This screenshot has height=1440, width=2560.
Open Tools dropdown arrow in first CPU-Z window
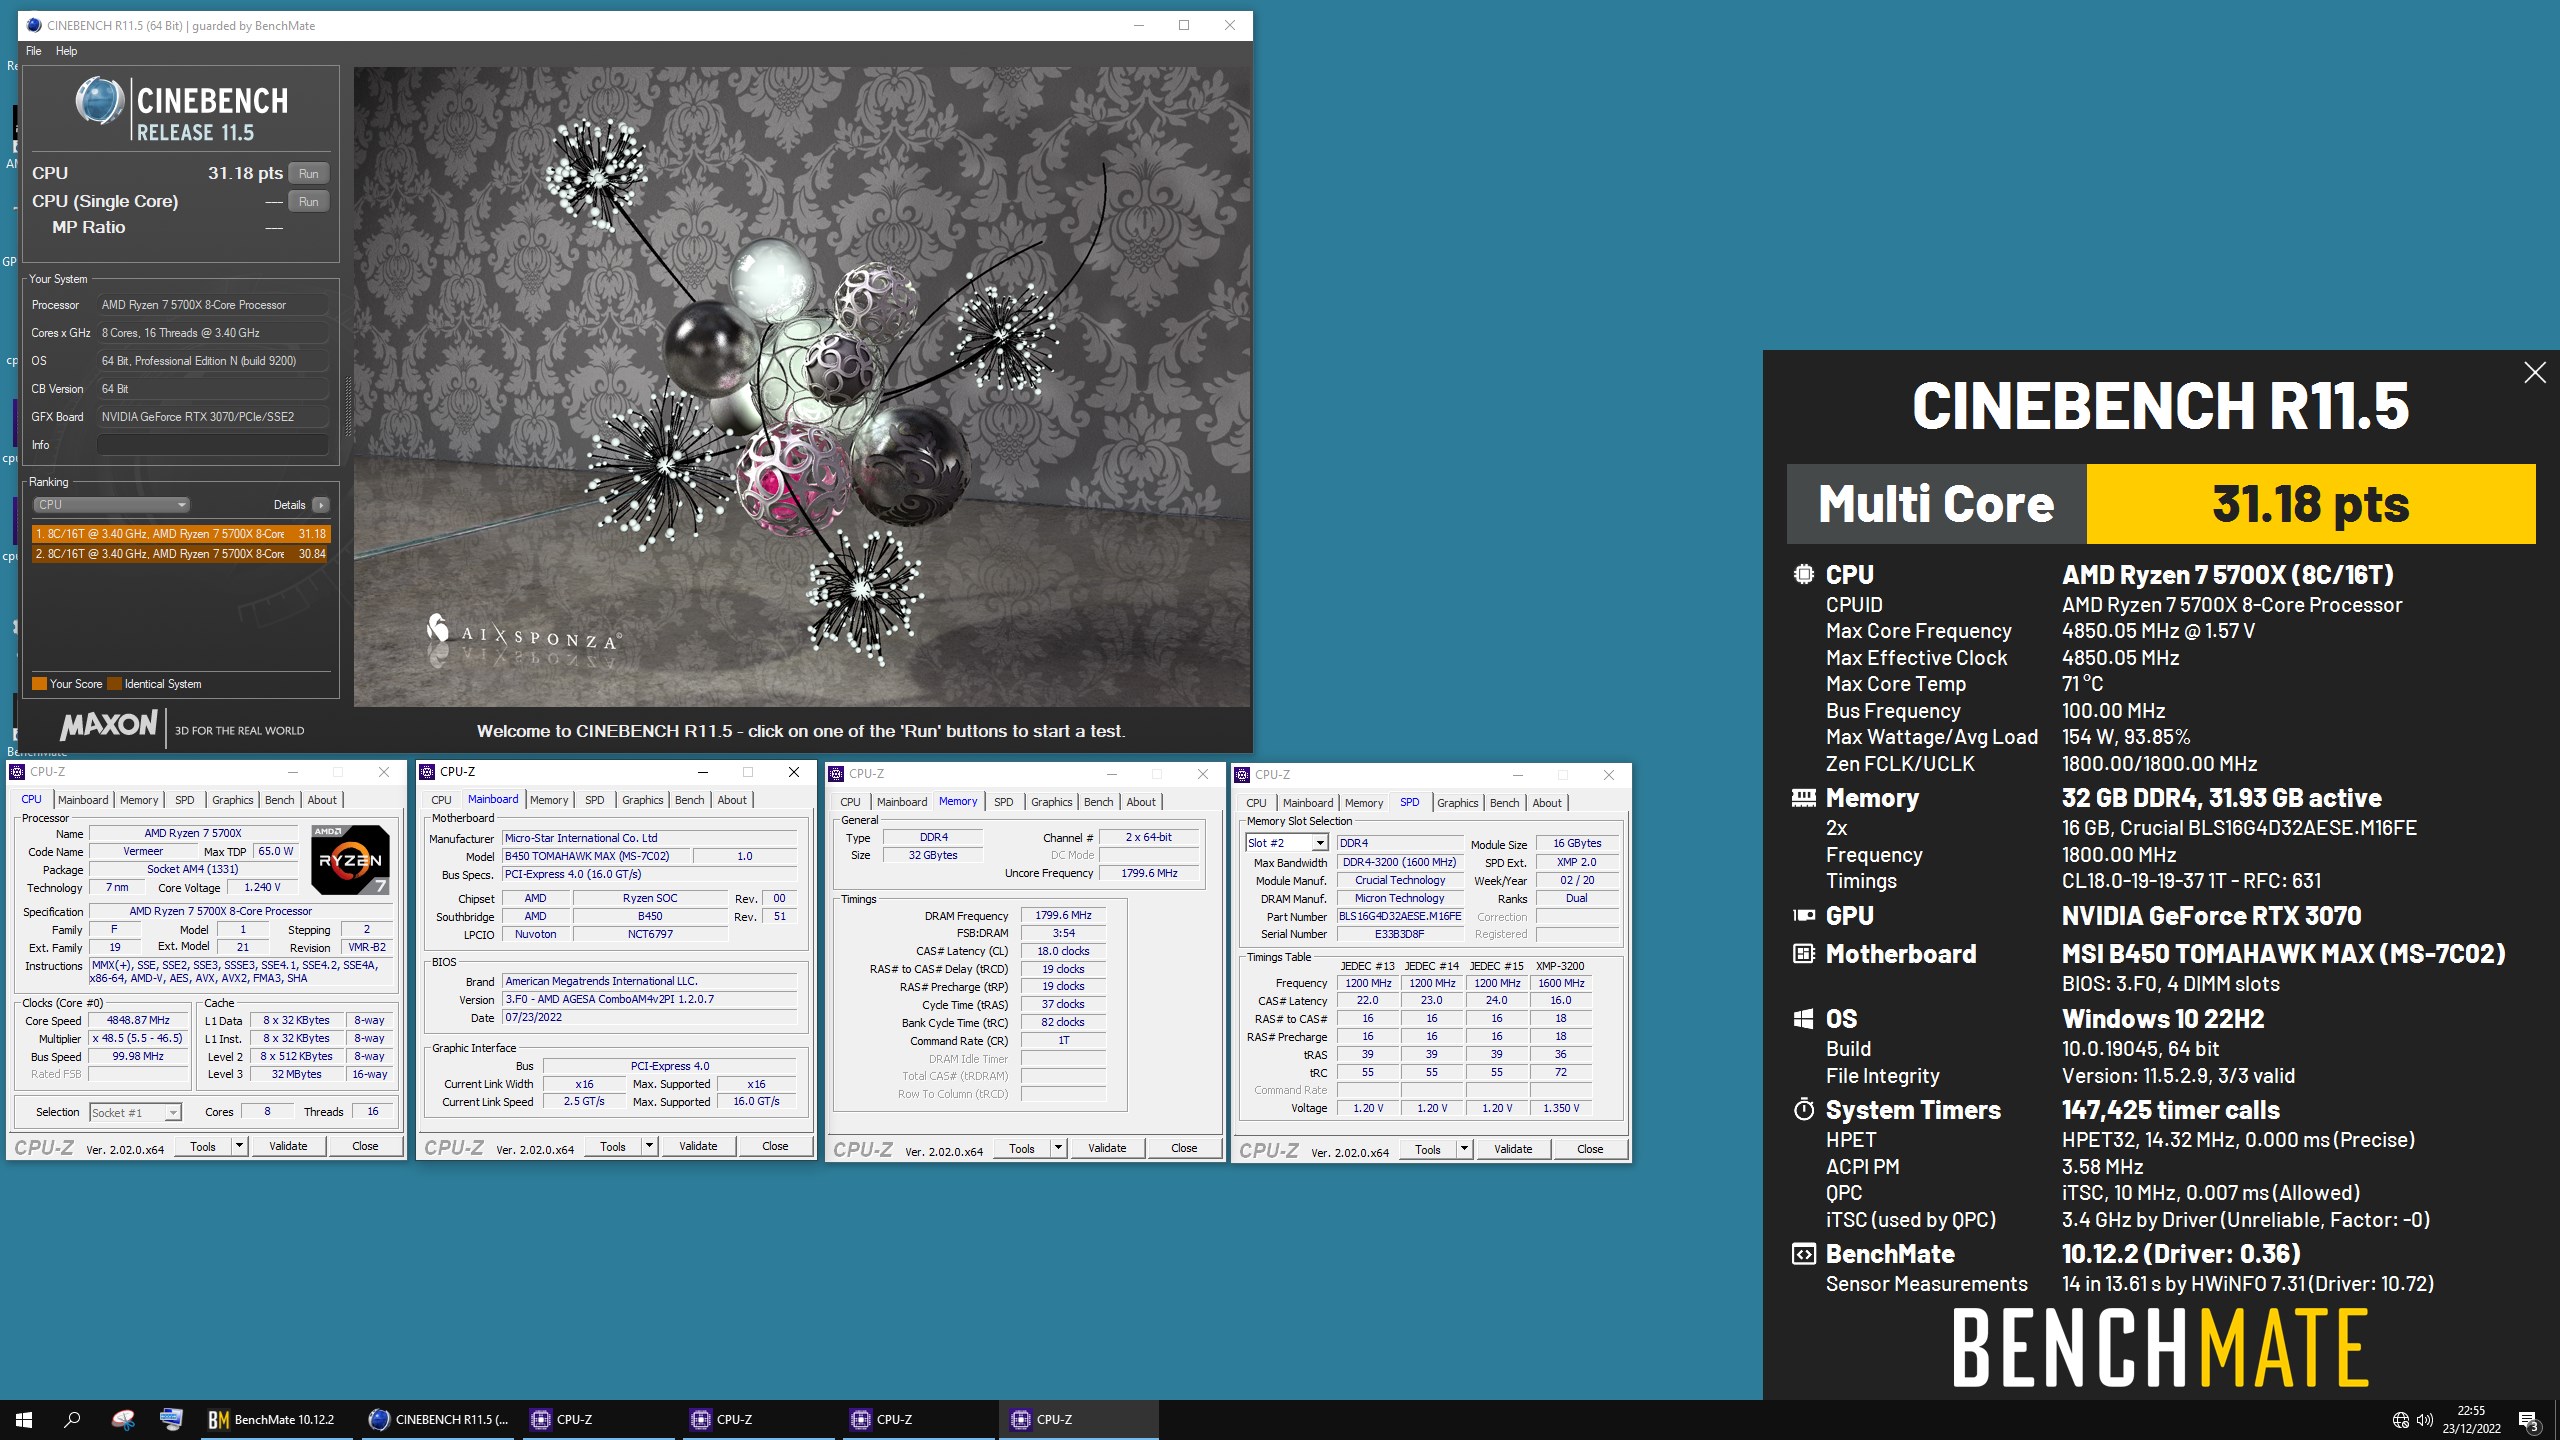[x=239, y=1146]
